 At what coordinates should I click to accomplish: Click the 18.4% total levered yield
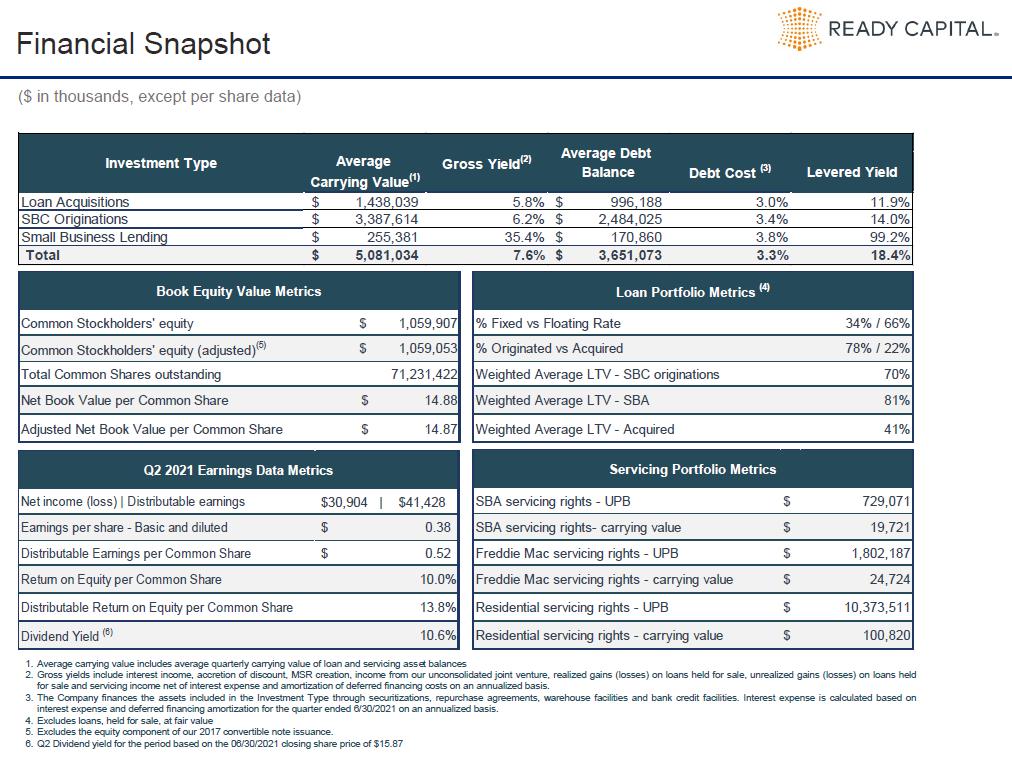coord(890,255)
